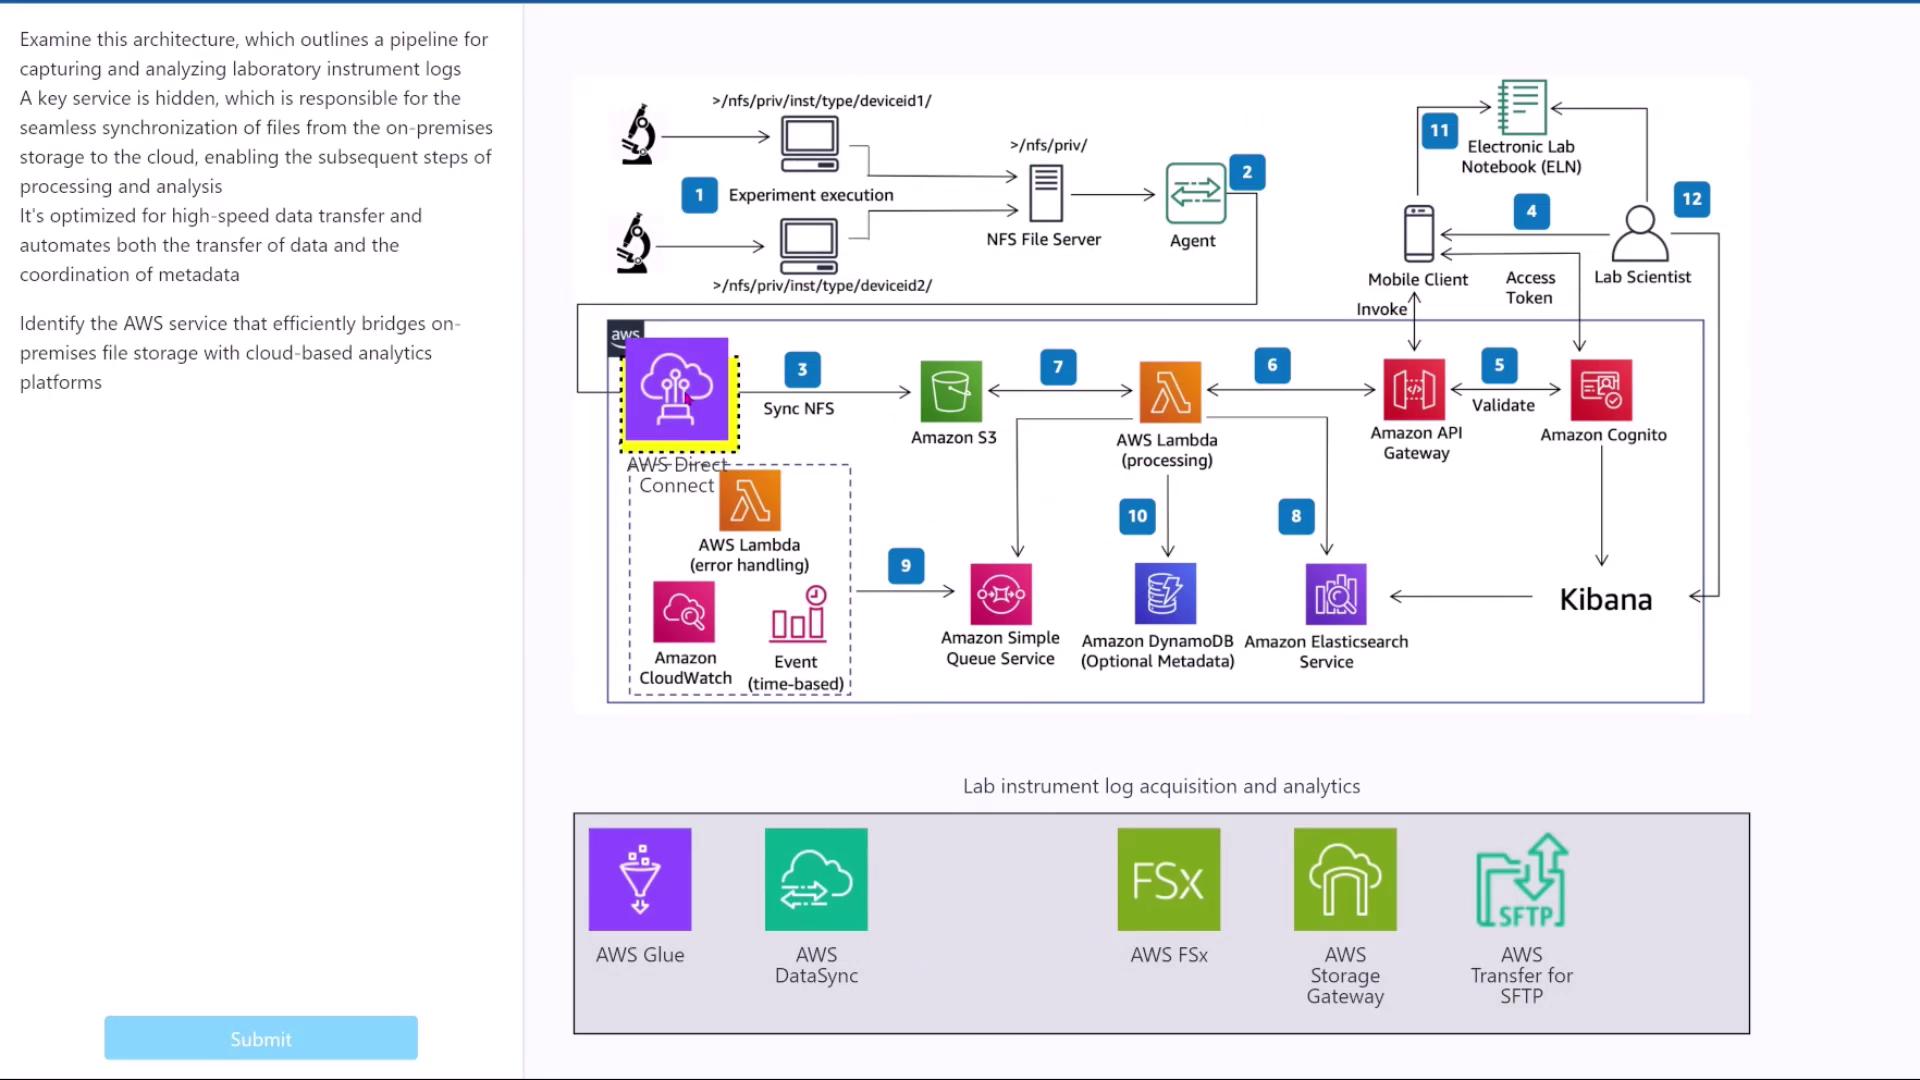Click the Amazon API Gateway icon

tap(1414, 389)
